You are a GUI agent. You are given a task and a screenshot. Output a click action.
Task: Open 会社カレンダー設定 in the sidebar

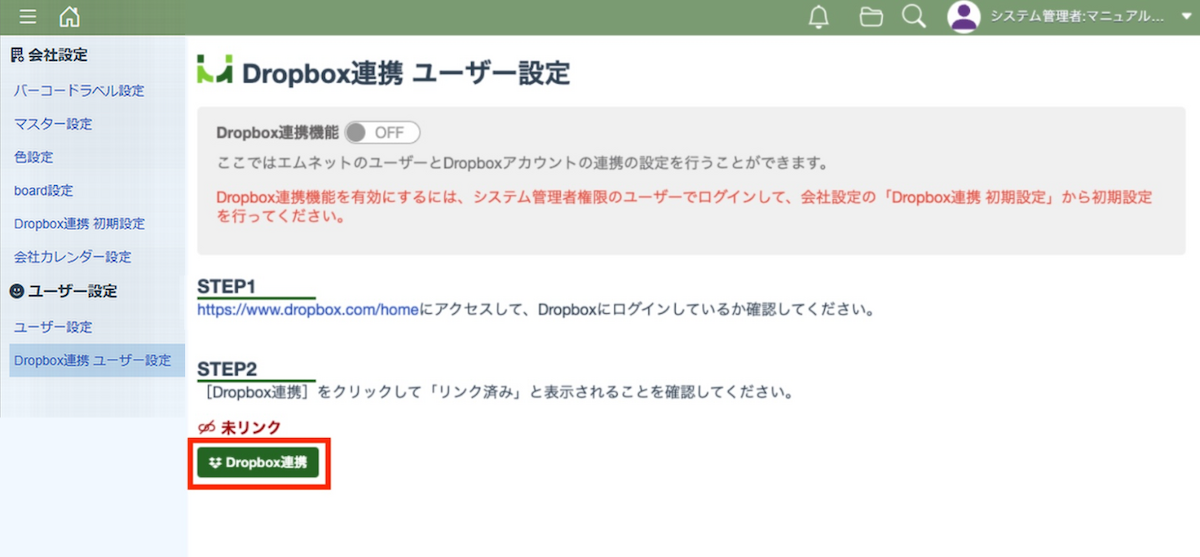73,256
